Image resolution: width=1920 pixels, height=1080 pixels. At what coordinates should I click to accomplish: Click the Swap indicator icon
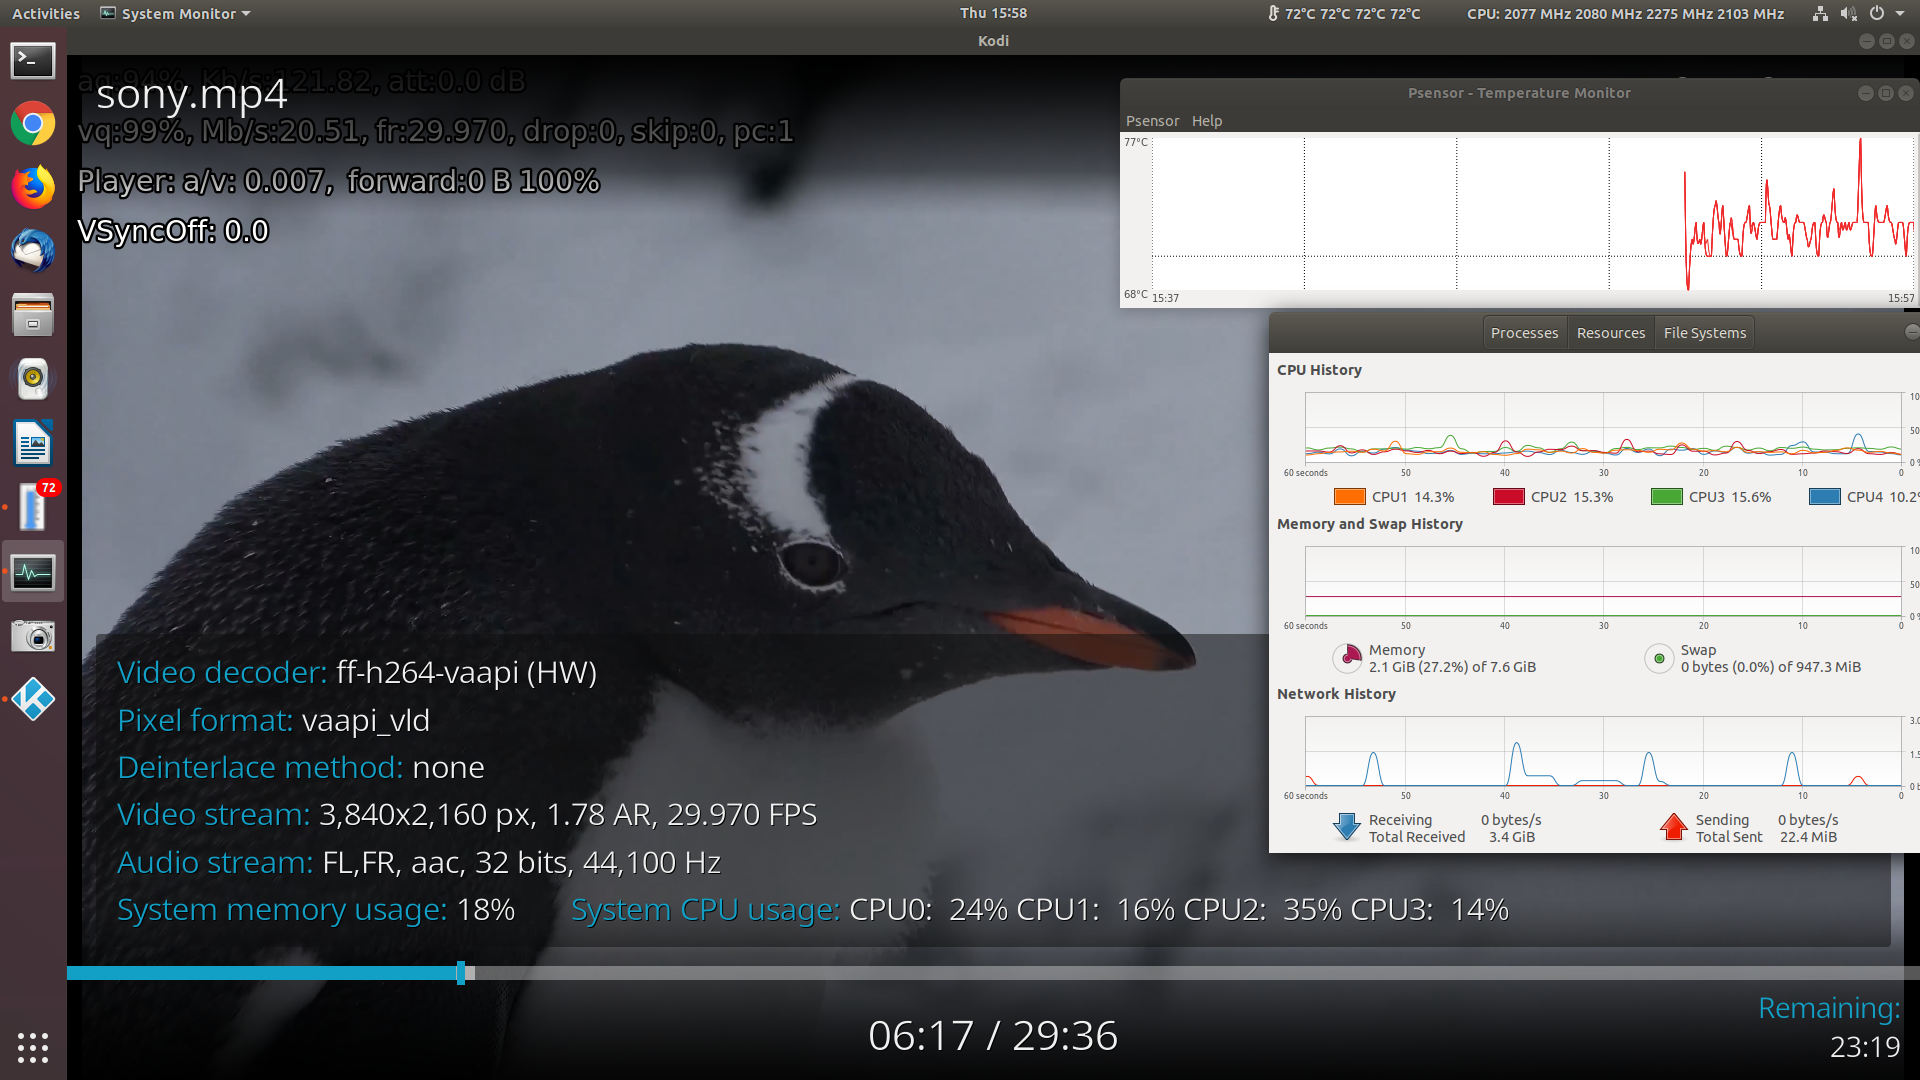(1659, 658)
